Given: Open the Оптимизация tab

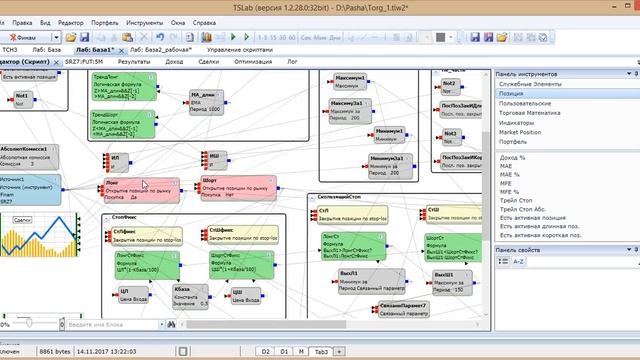Looking at the screenshot, I should (253, 62).
